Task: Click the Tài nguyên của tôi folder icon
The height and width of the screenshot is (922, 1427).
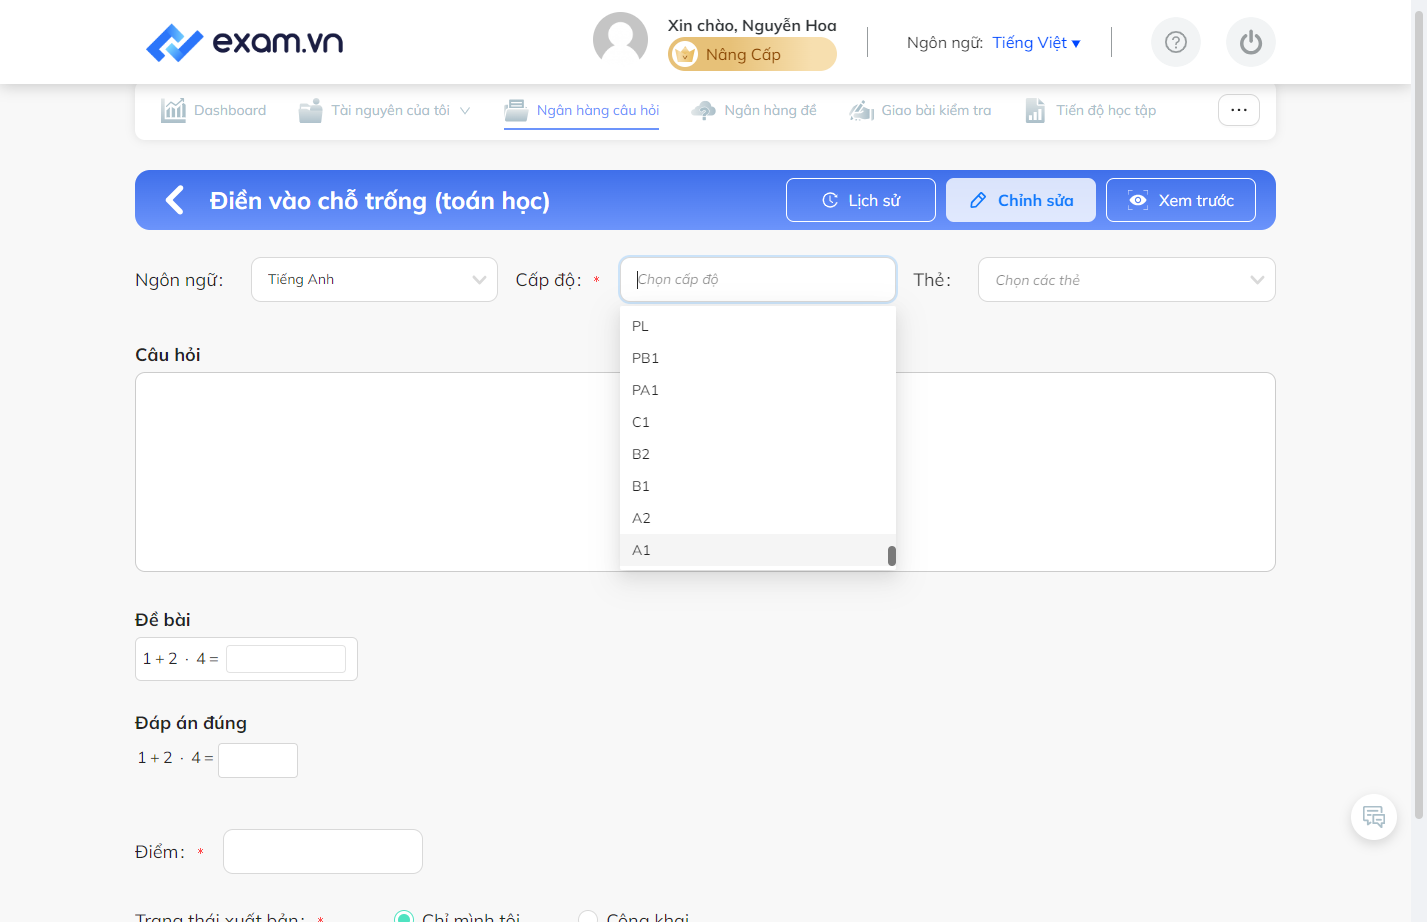Action: pos(311,110)
